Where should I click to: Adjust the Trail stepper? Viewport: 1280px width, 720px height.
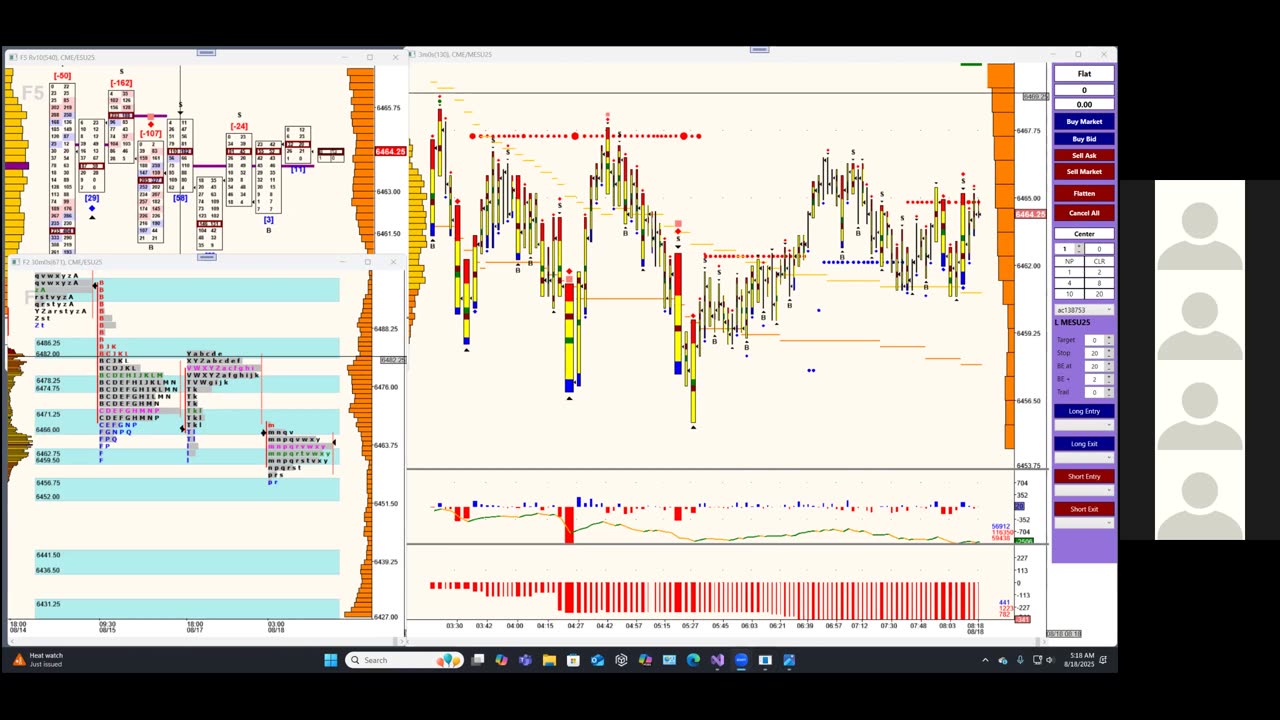pyautogui.click(x=1109, y=392)
